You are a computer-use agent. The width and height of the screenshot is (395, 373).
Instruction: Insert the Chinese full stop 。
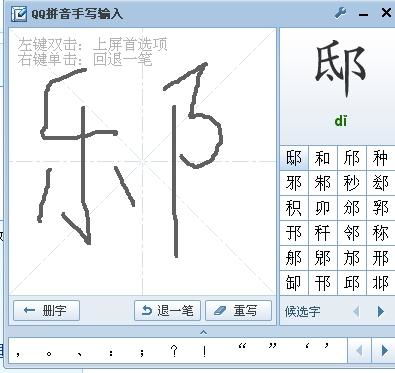[49, 354]
